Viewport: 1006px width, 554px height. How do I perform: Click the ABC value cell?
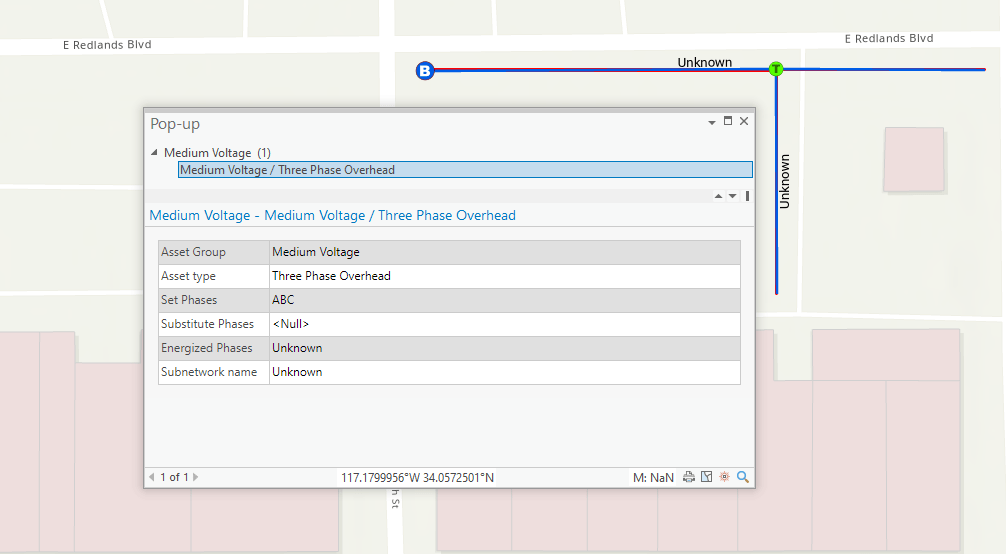[x=504, y=300]
